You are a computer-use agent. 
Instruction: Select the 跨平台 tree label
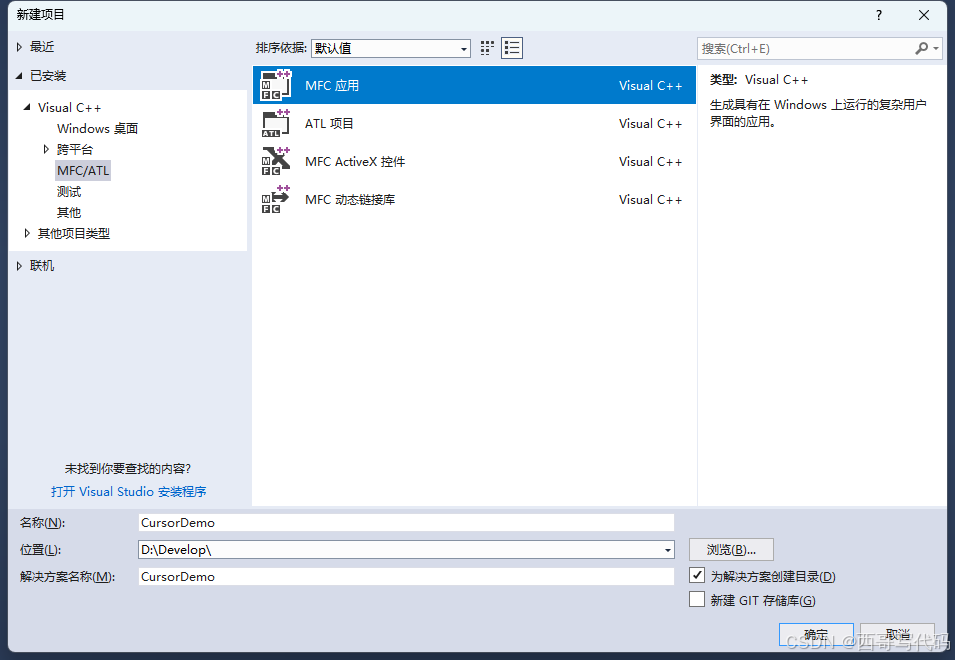click(75, 149)
